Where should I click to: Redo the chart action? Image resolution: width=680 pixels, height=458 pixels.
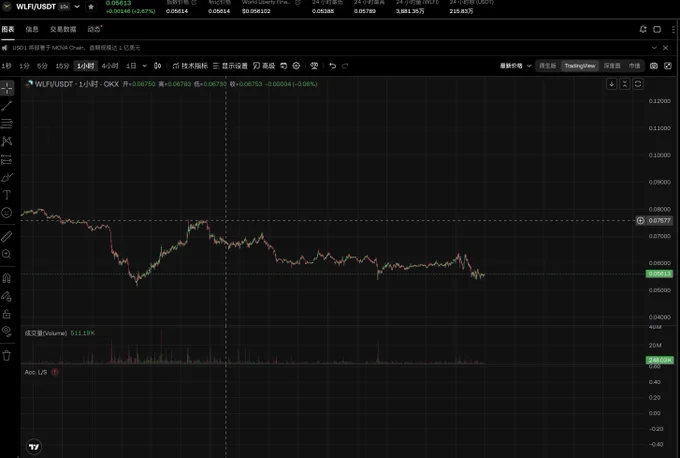click(345, 66)
